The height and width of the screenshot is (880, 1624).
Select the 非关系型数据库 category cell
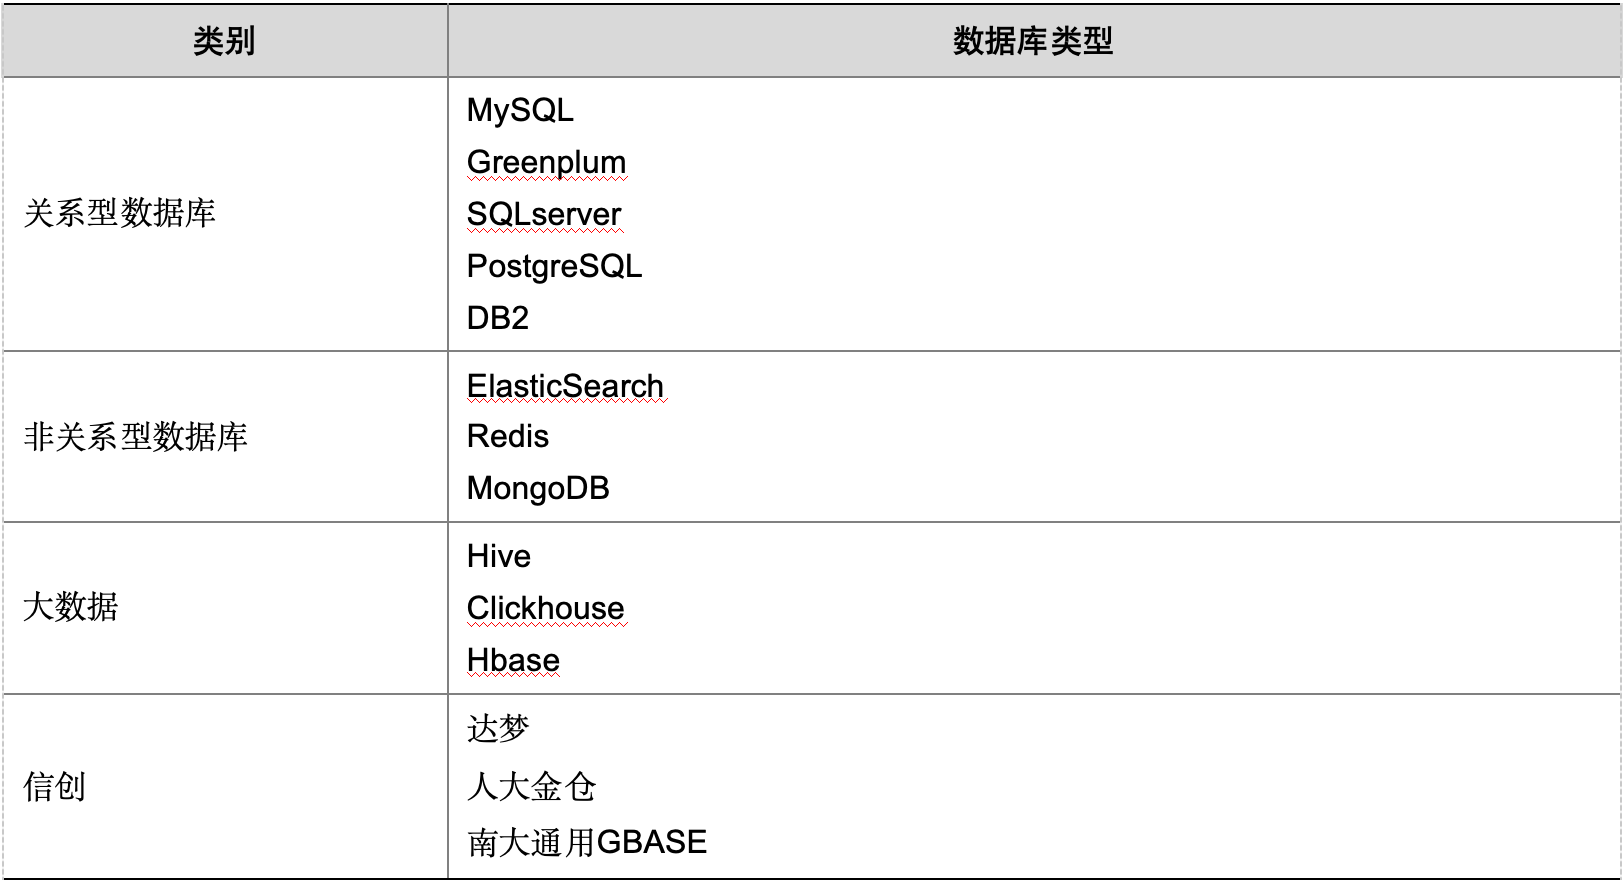pyautogui.click(x=135, y=437)
